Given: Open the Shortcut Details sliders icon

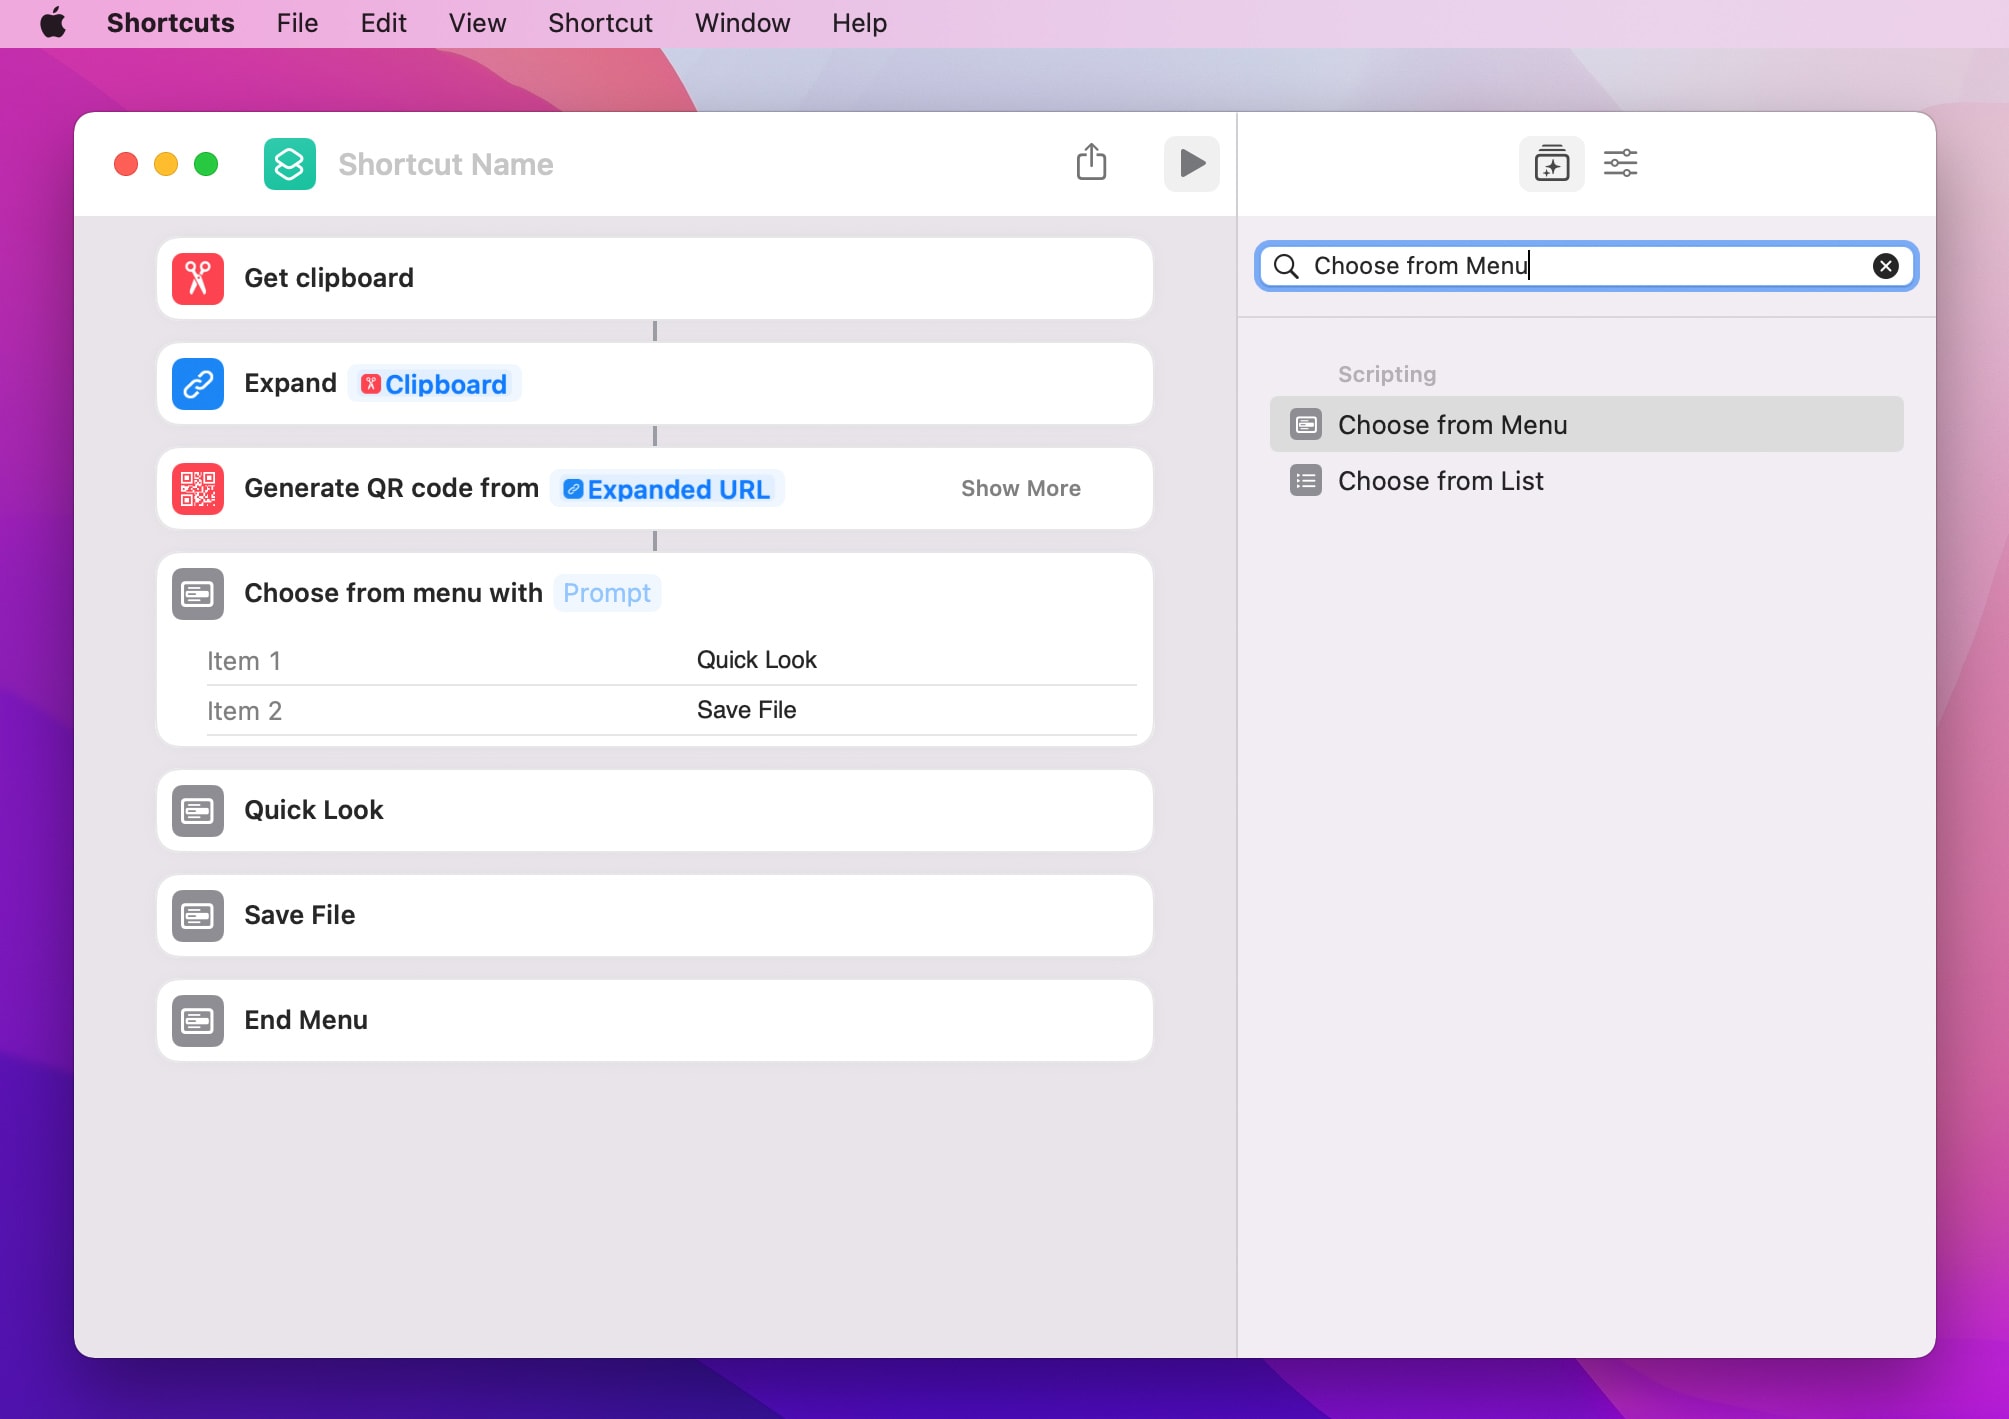Looking at the screenshot, I should [1620, 163].
